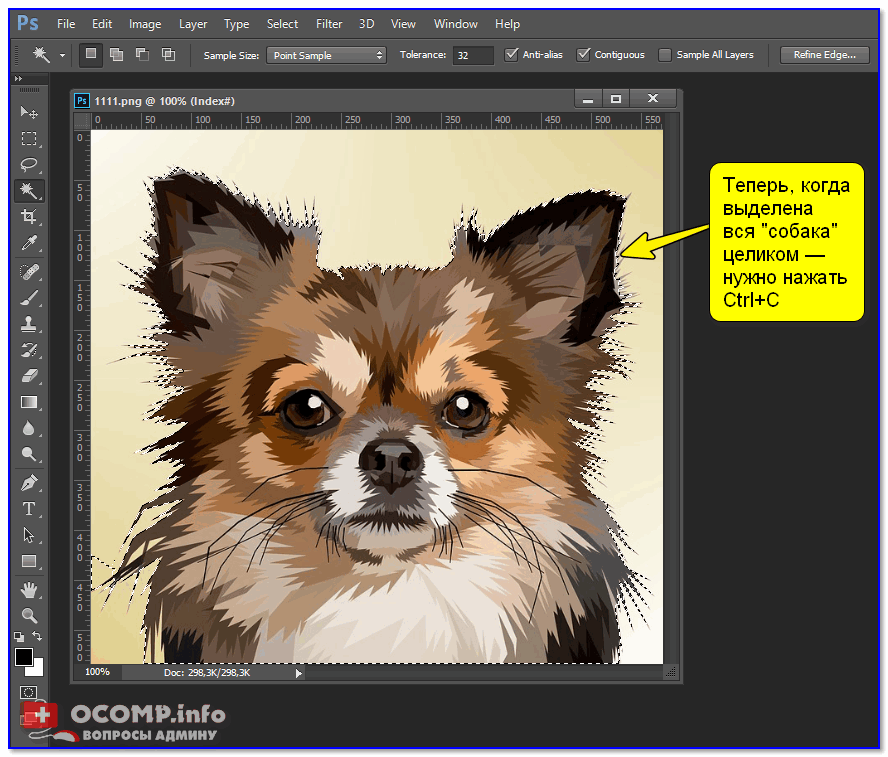Image resolution: width=888 pixels, height=757 pixels.
Task: Select the Horizontal Type tool
Action: (x=29, y=508)
